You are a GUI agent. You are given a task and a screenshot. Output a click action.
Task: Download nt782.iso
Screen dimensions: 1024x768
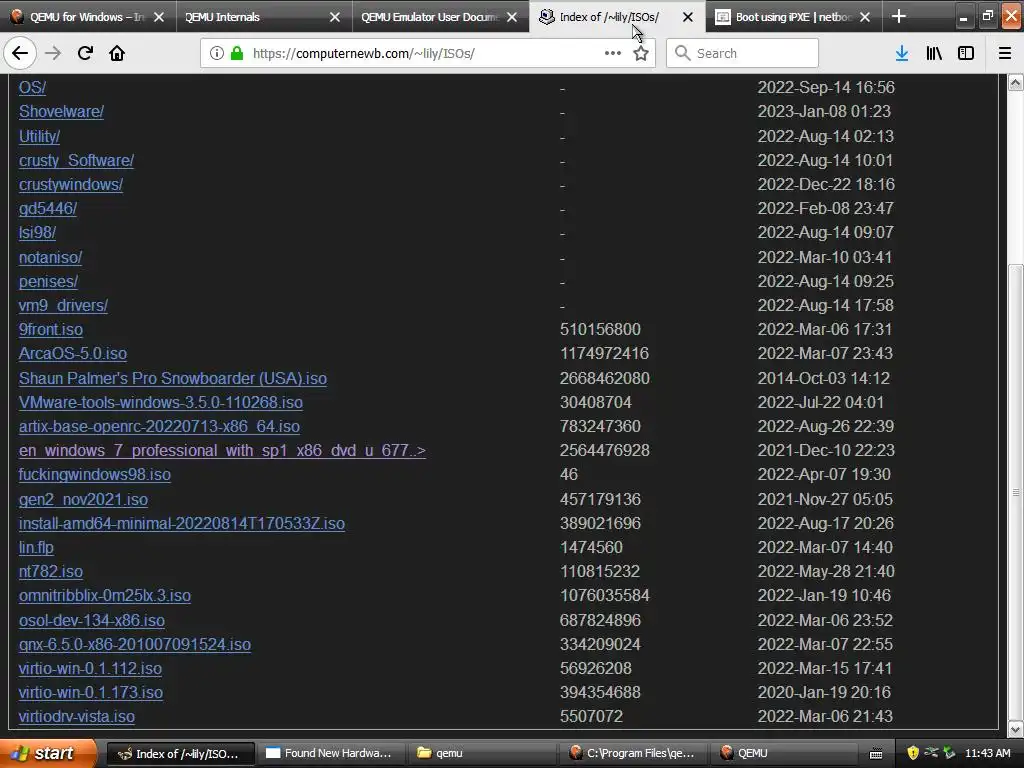[51, 572]
